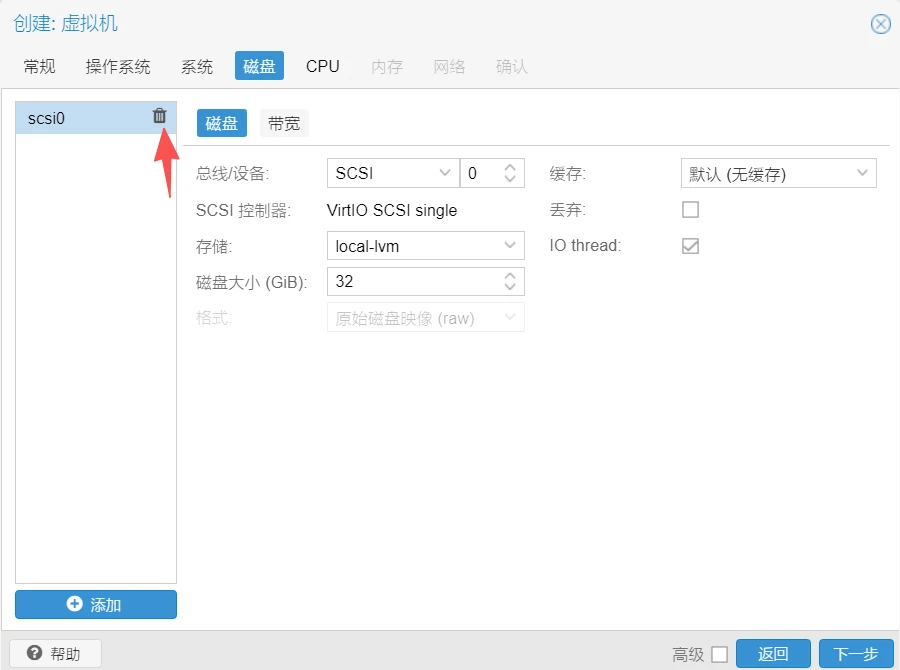900x670 pixels.
Task: Click the question mark icon beside 帮助
Action: pyautogui.click(x=34, y=654)
